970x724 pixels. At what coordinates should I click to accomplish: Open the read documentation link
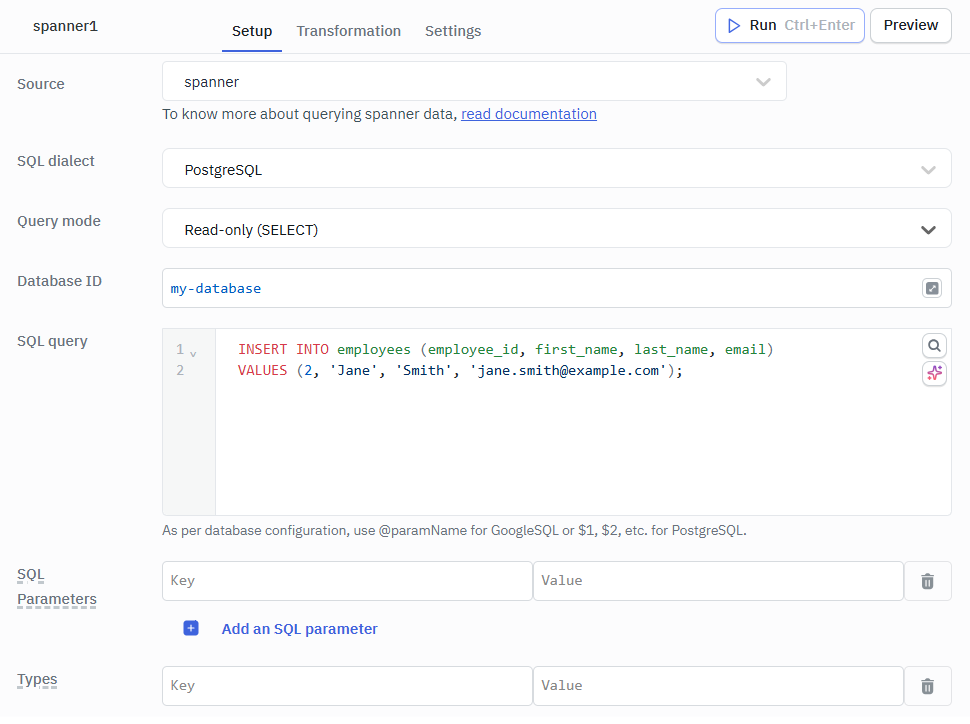pos(529,114)
